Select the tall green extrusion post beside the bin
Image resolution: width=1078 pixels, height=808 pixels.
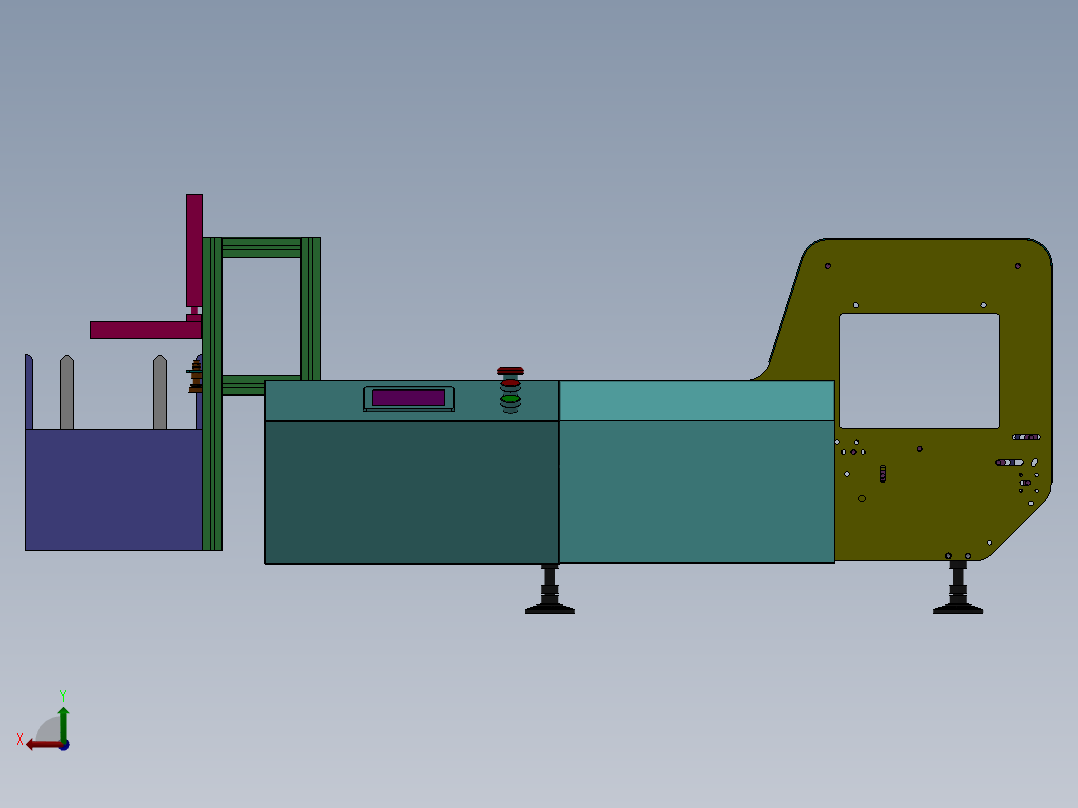tap(212, 394)
